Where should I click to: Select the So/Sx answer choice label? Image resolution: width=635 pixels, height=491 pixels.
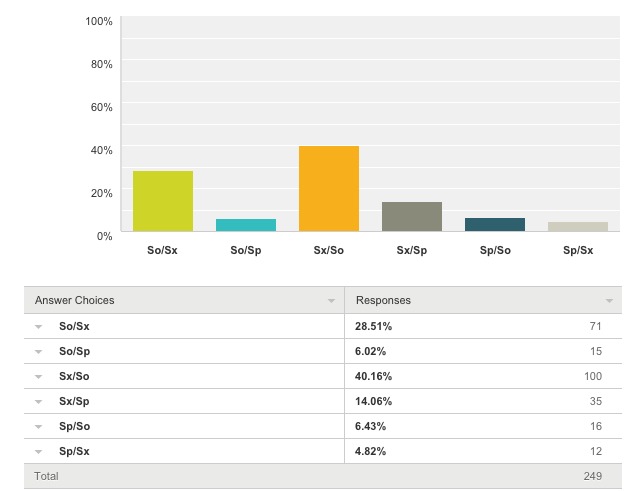click(74, 327)
